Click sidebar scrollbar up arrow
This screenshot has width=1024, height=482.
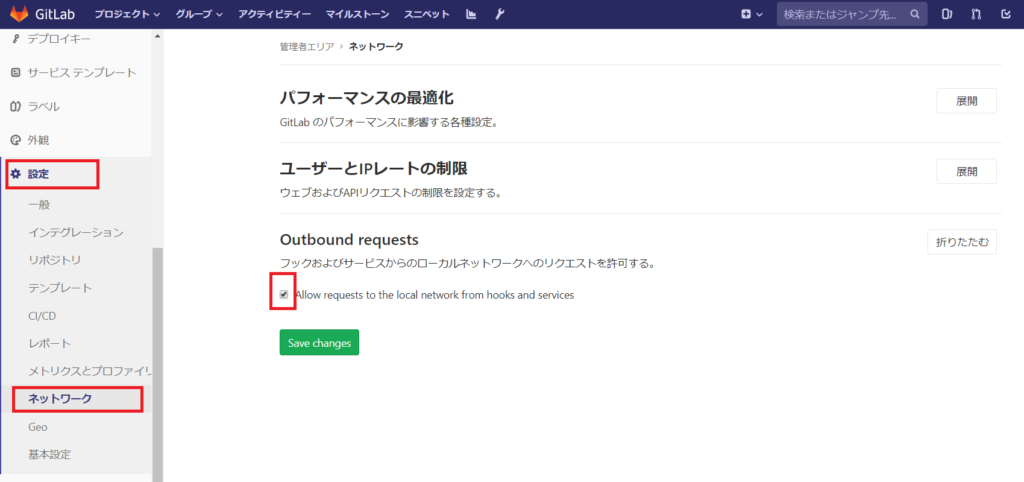click(x=157, y=35)
